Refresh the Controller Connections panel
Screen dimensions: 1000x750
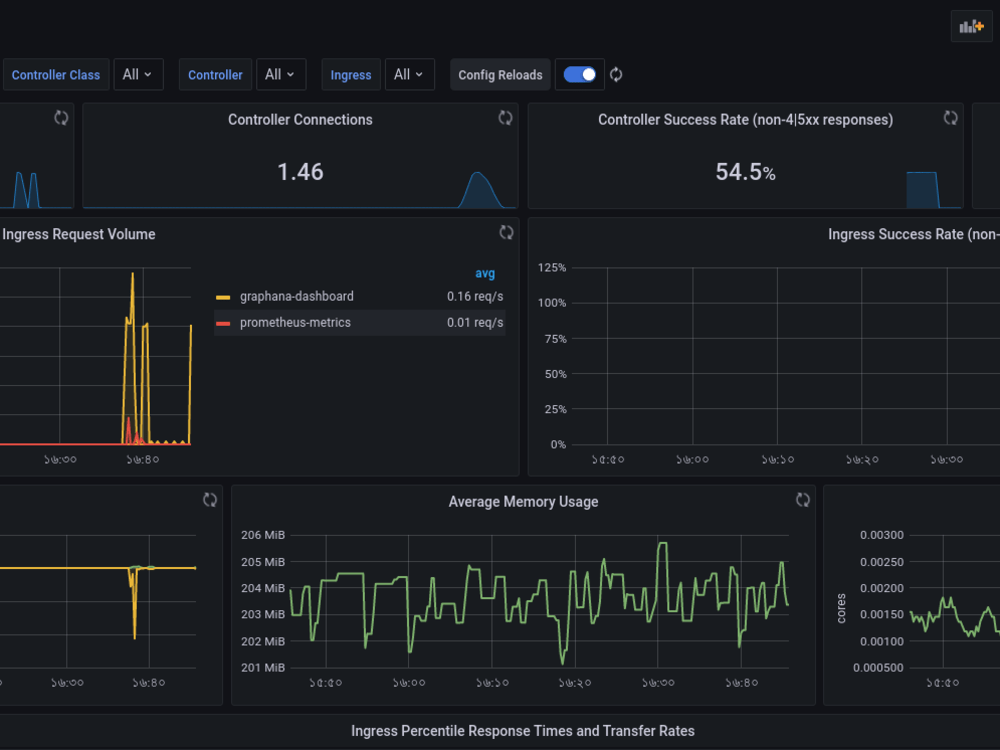point(504,118)
